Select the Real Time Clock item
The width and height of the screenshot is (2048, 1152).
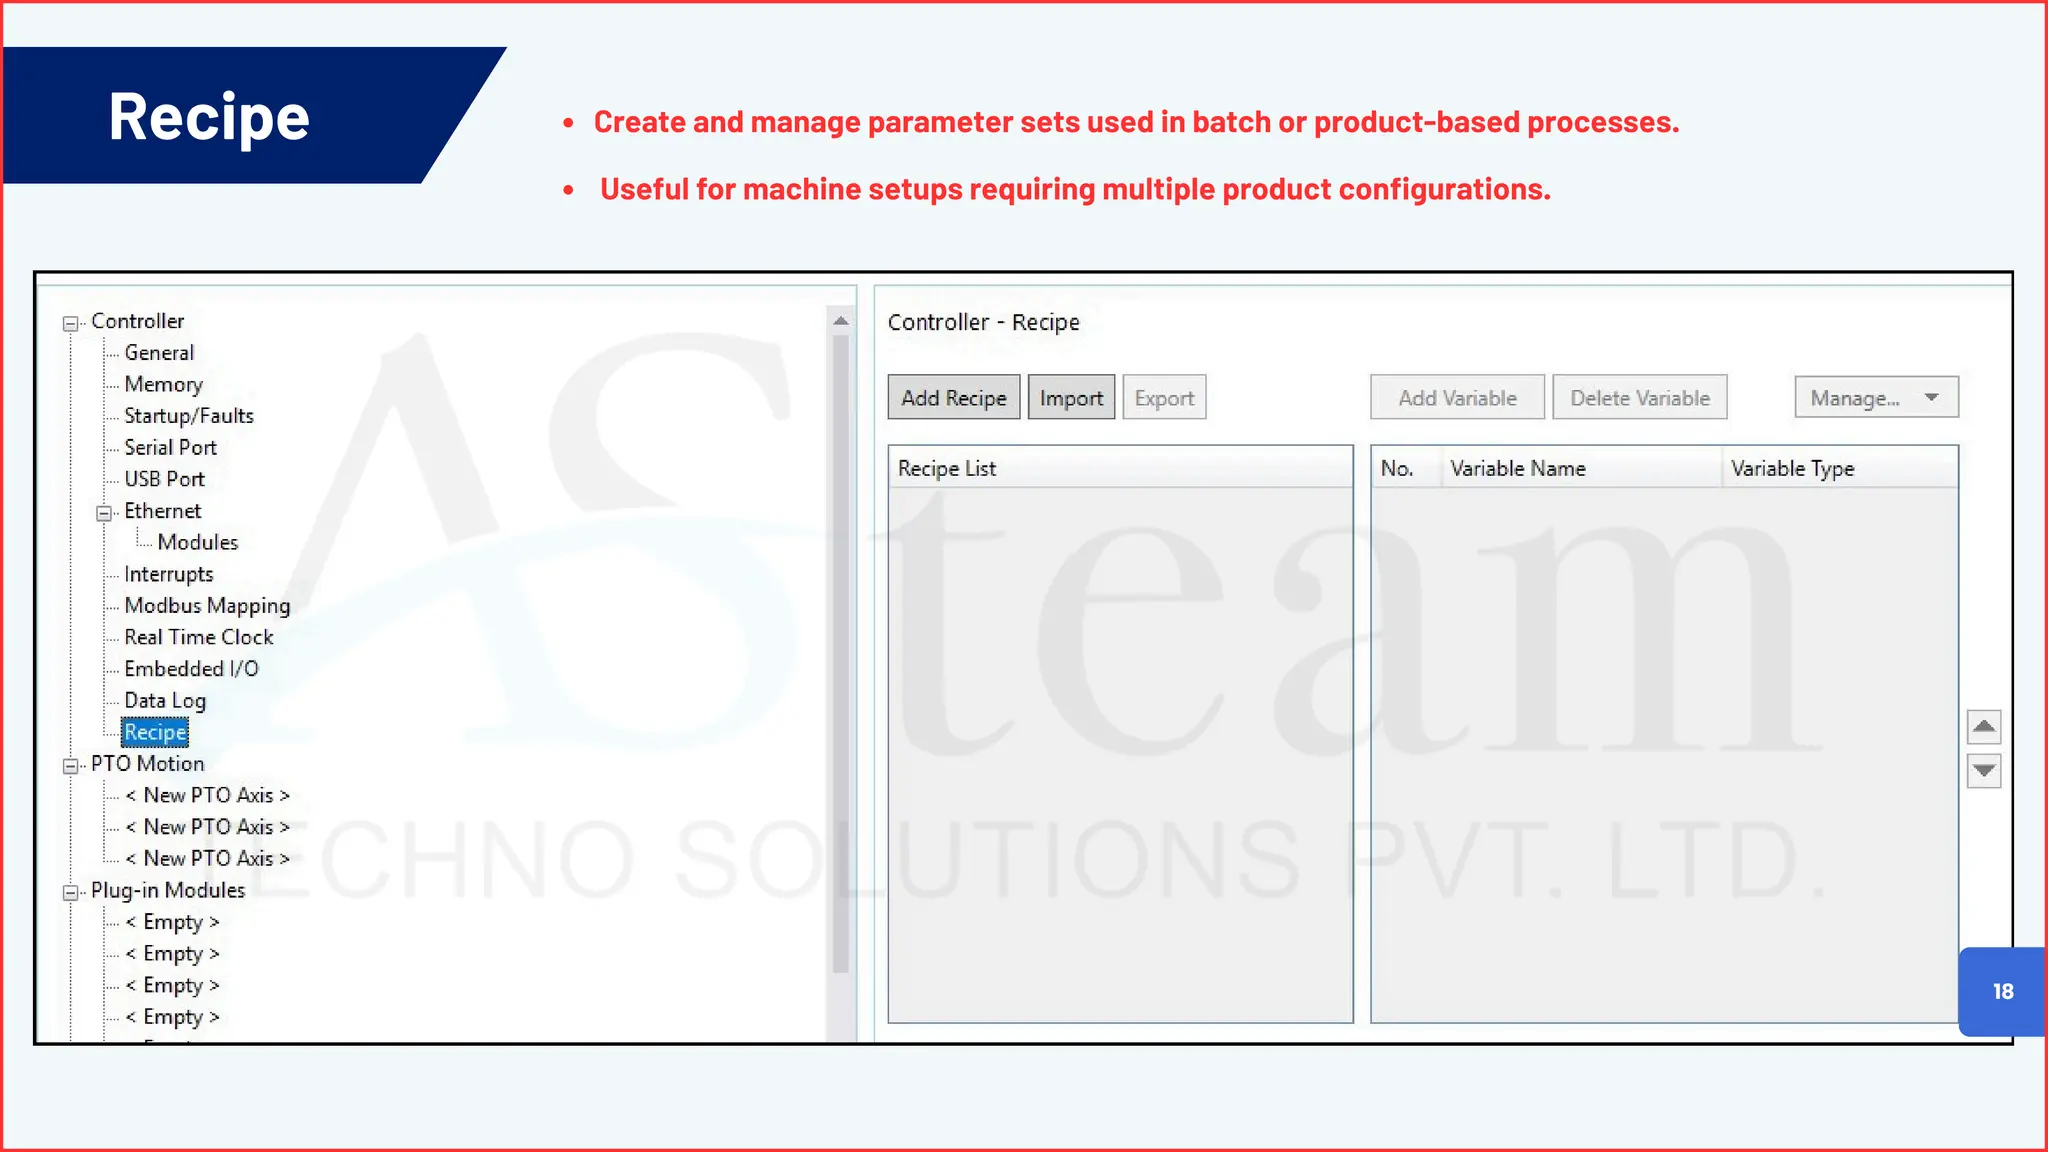[x=199, y=638]
